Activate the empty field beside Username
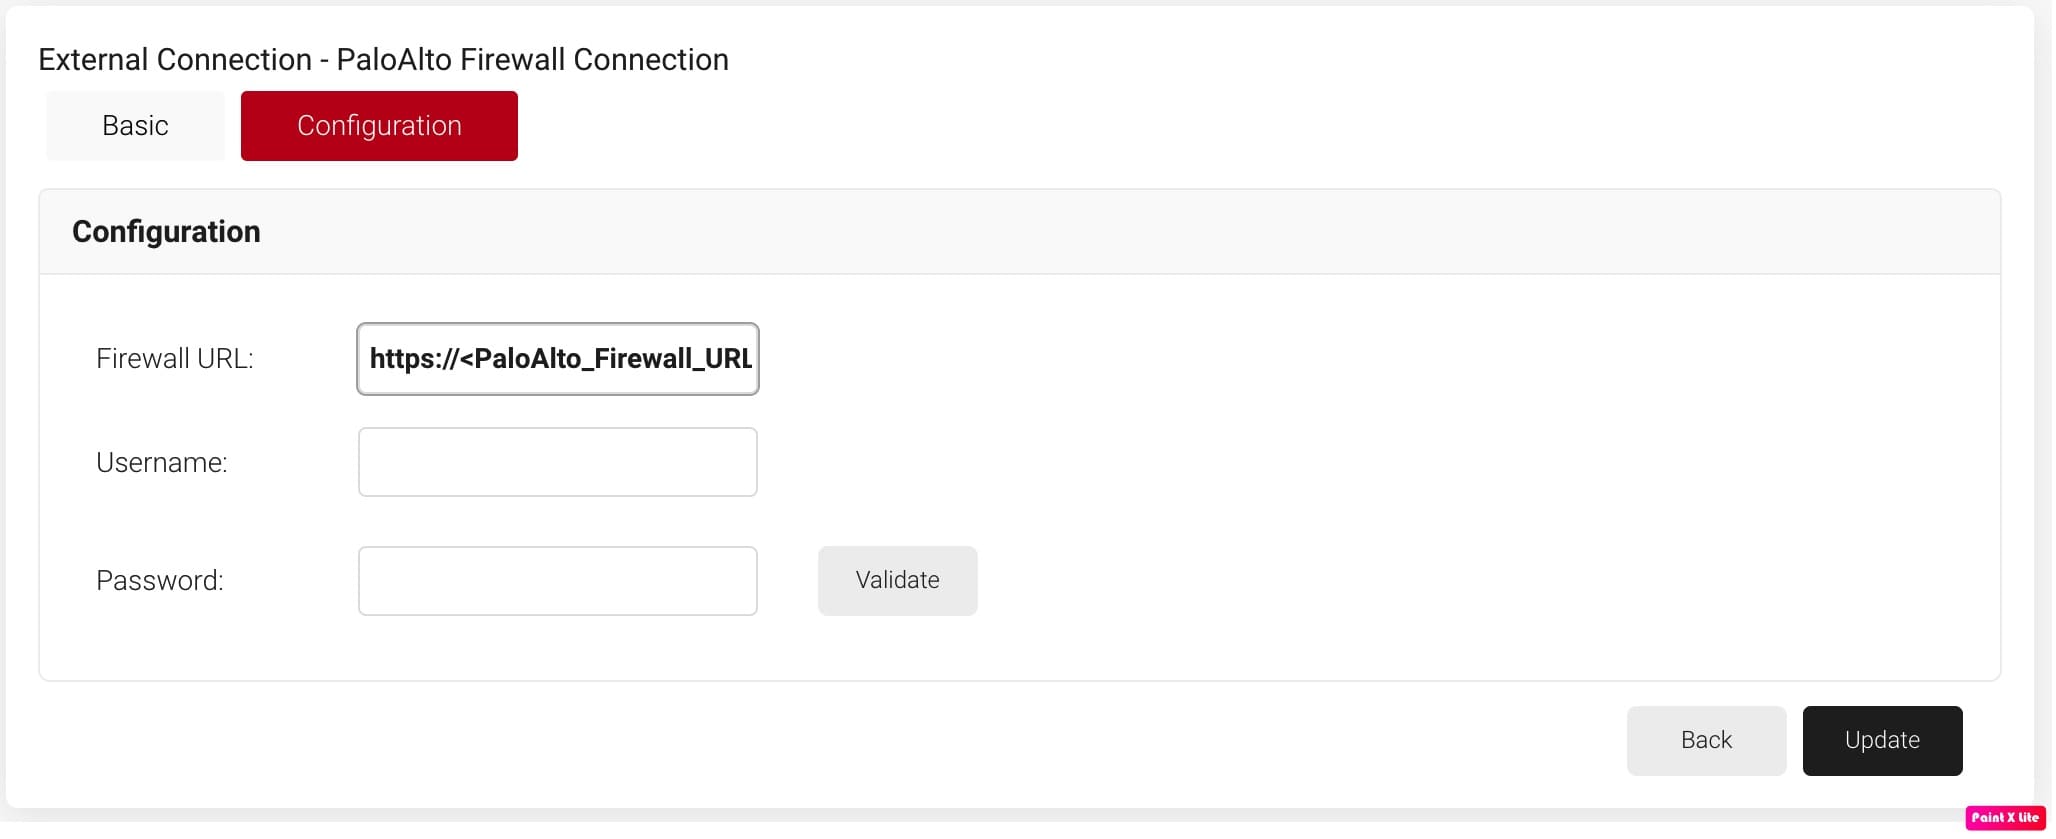The height and width of the screenshot is (839, 2056). click(x=558, y=462)
